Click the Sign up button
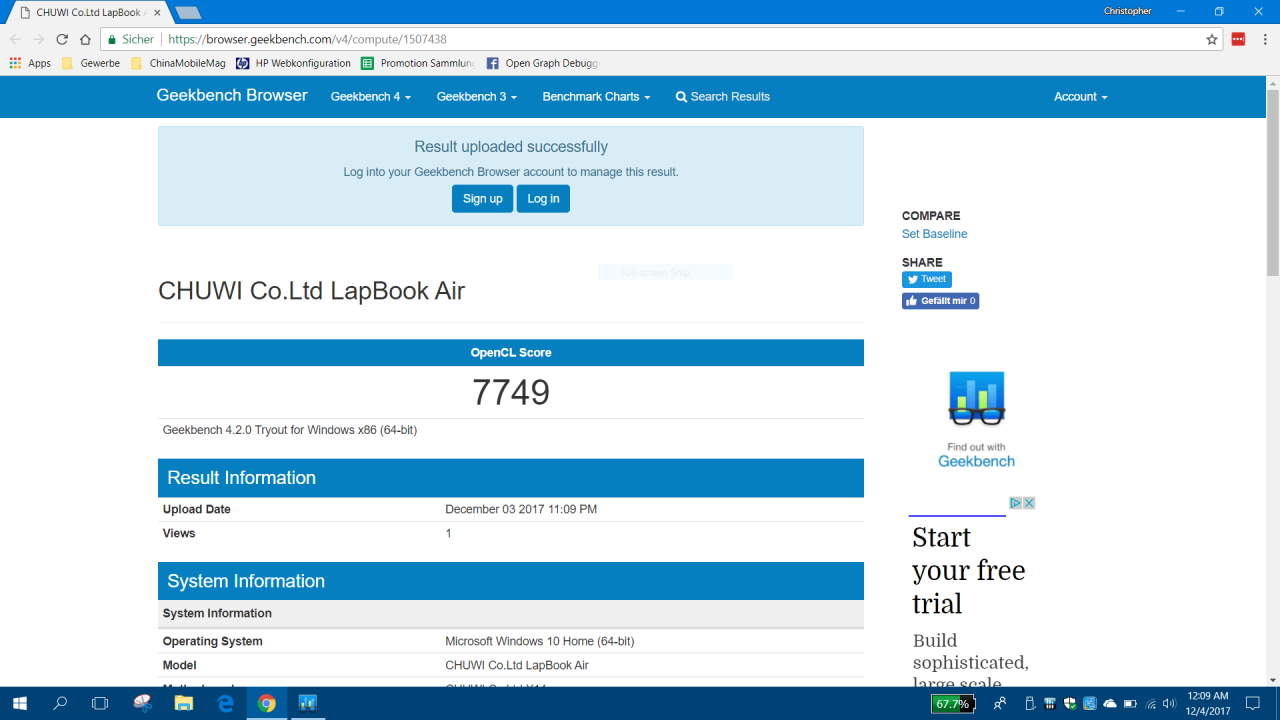The height and width of the screenshot is (720, 1280). 482,199
